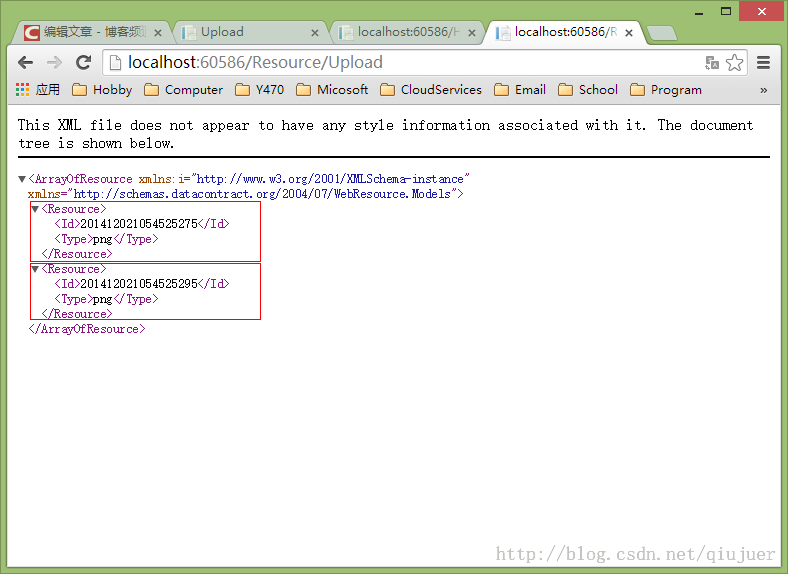This screenshot has width=788, height=574.
Task: Click the browser forward arrow
Action: tap(54, 62)
